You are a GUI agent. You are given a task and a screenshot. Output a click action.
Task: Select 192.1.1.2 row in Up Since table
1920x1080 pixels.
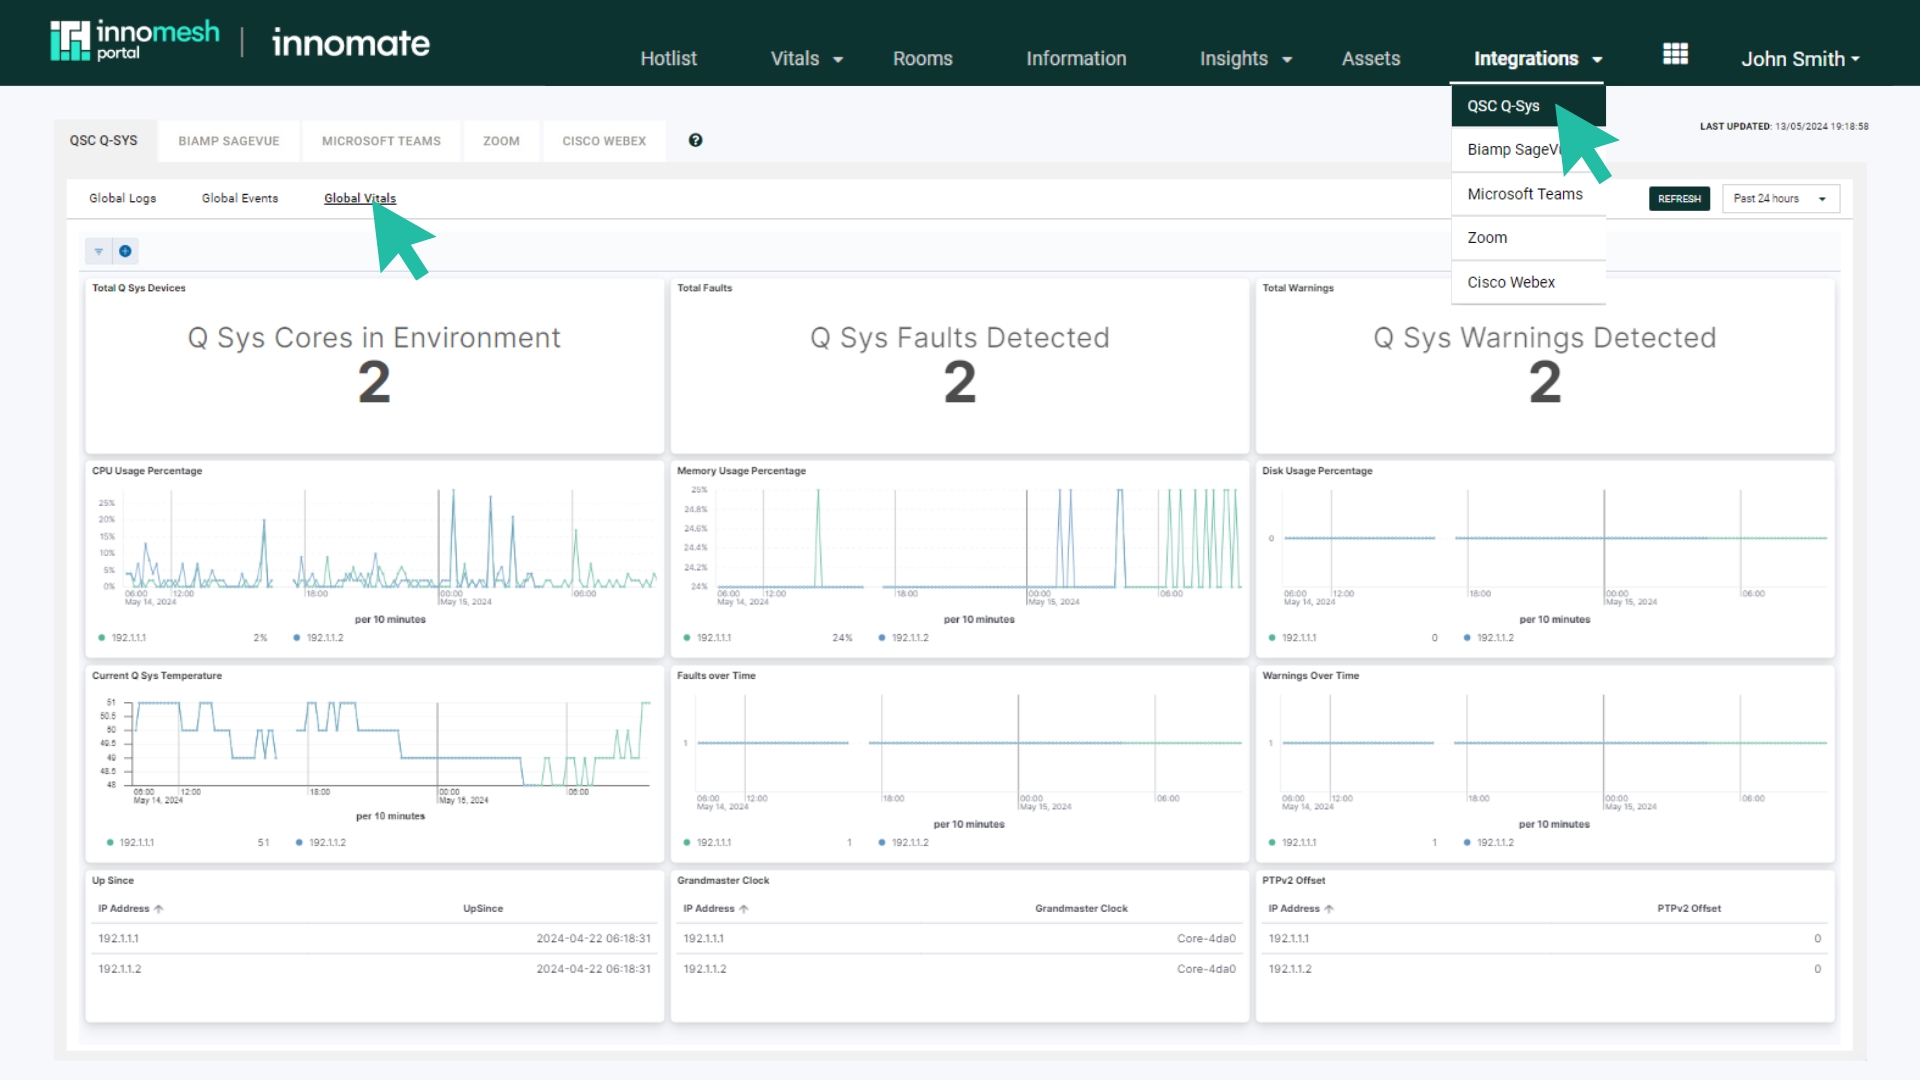(374, 969)
